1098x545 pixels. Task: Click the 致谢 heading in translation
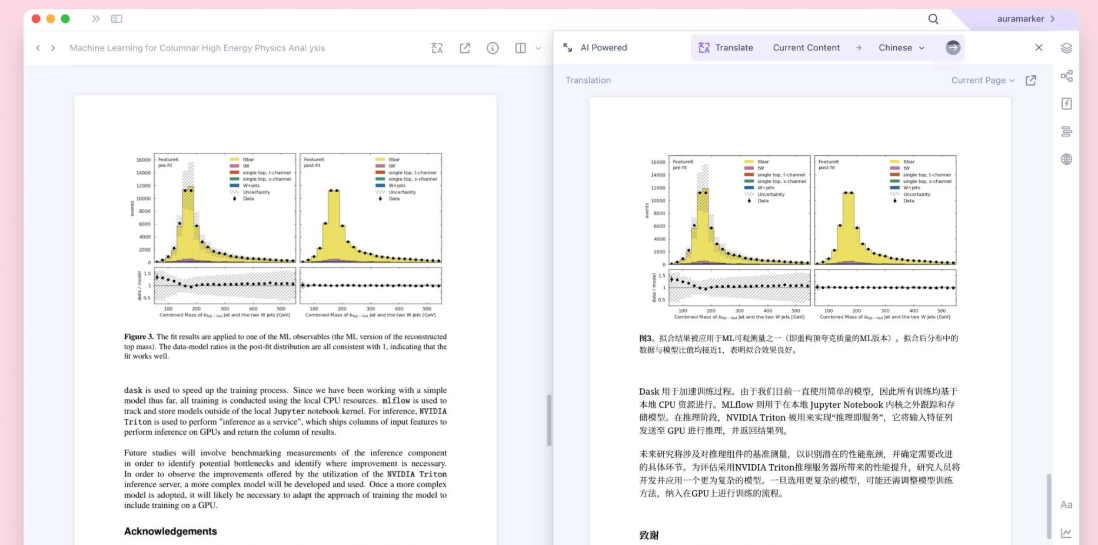(x=649, y=535)
